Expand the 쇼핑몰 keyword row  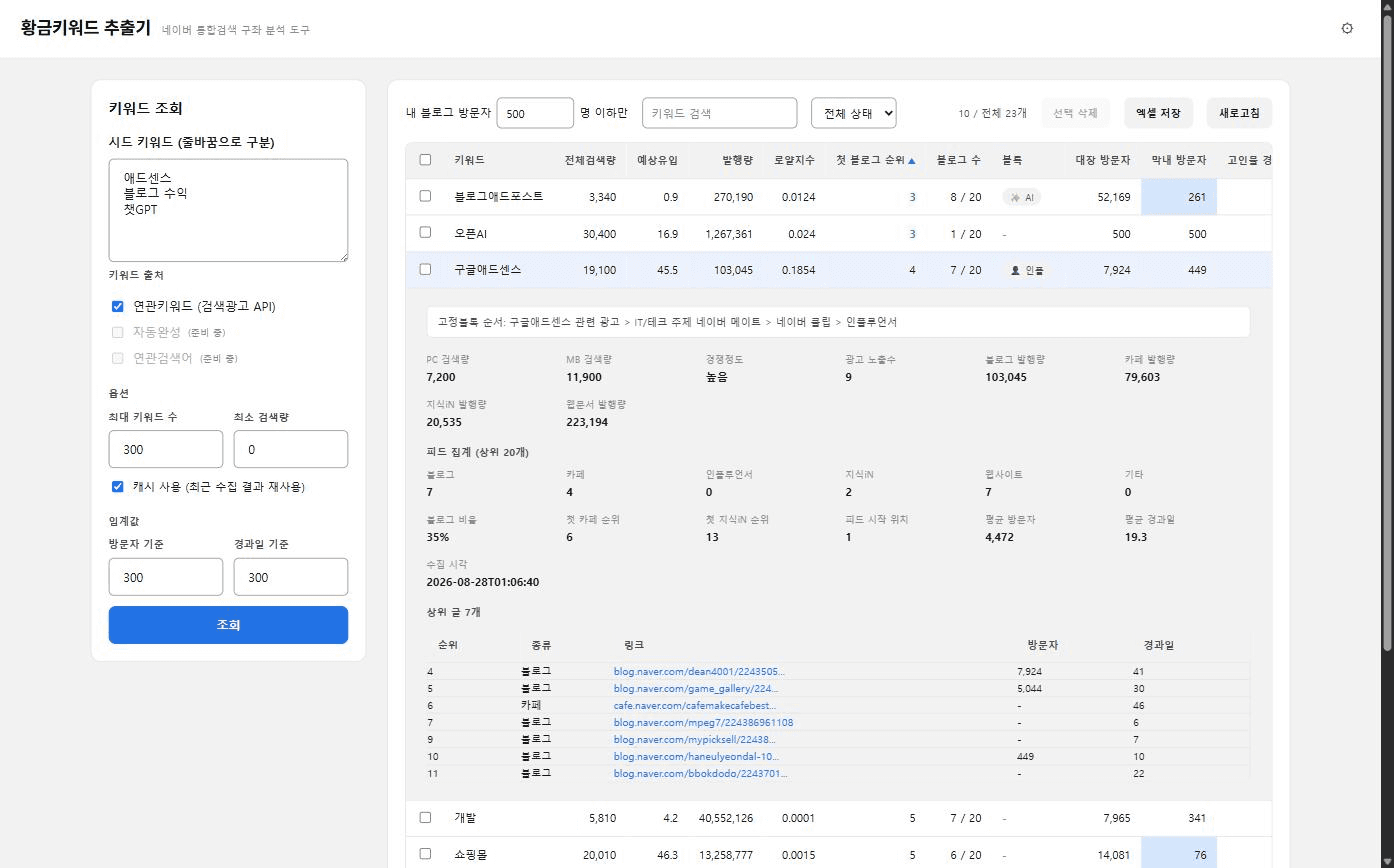[x=838, y=853]
